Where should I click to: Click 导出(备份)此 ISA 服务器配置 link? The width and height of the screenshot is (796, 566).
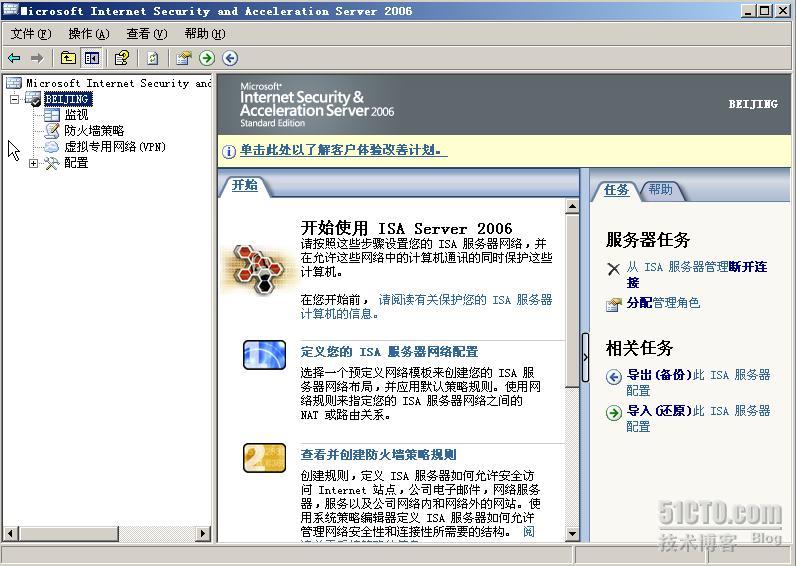click(x=699, y=382)
